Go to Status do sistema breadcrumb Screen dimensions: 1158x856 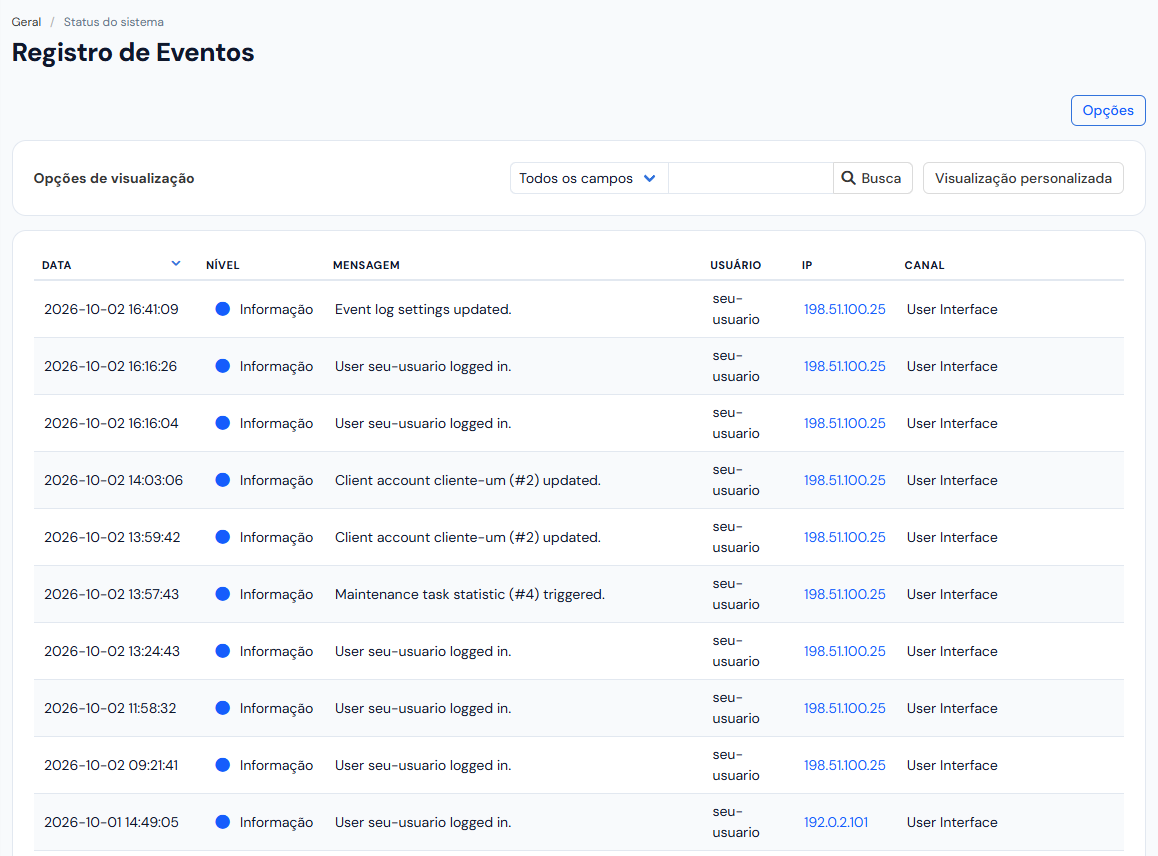point(114,22)
